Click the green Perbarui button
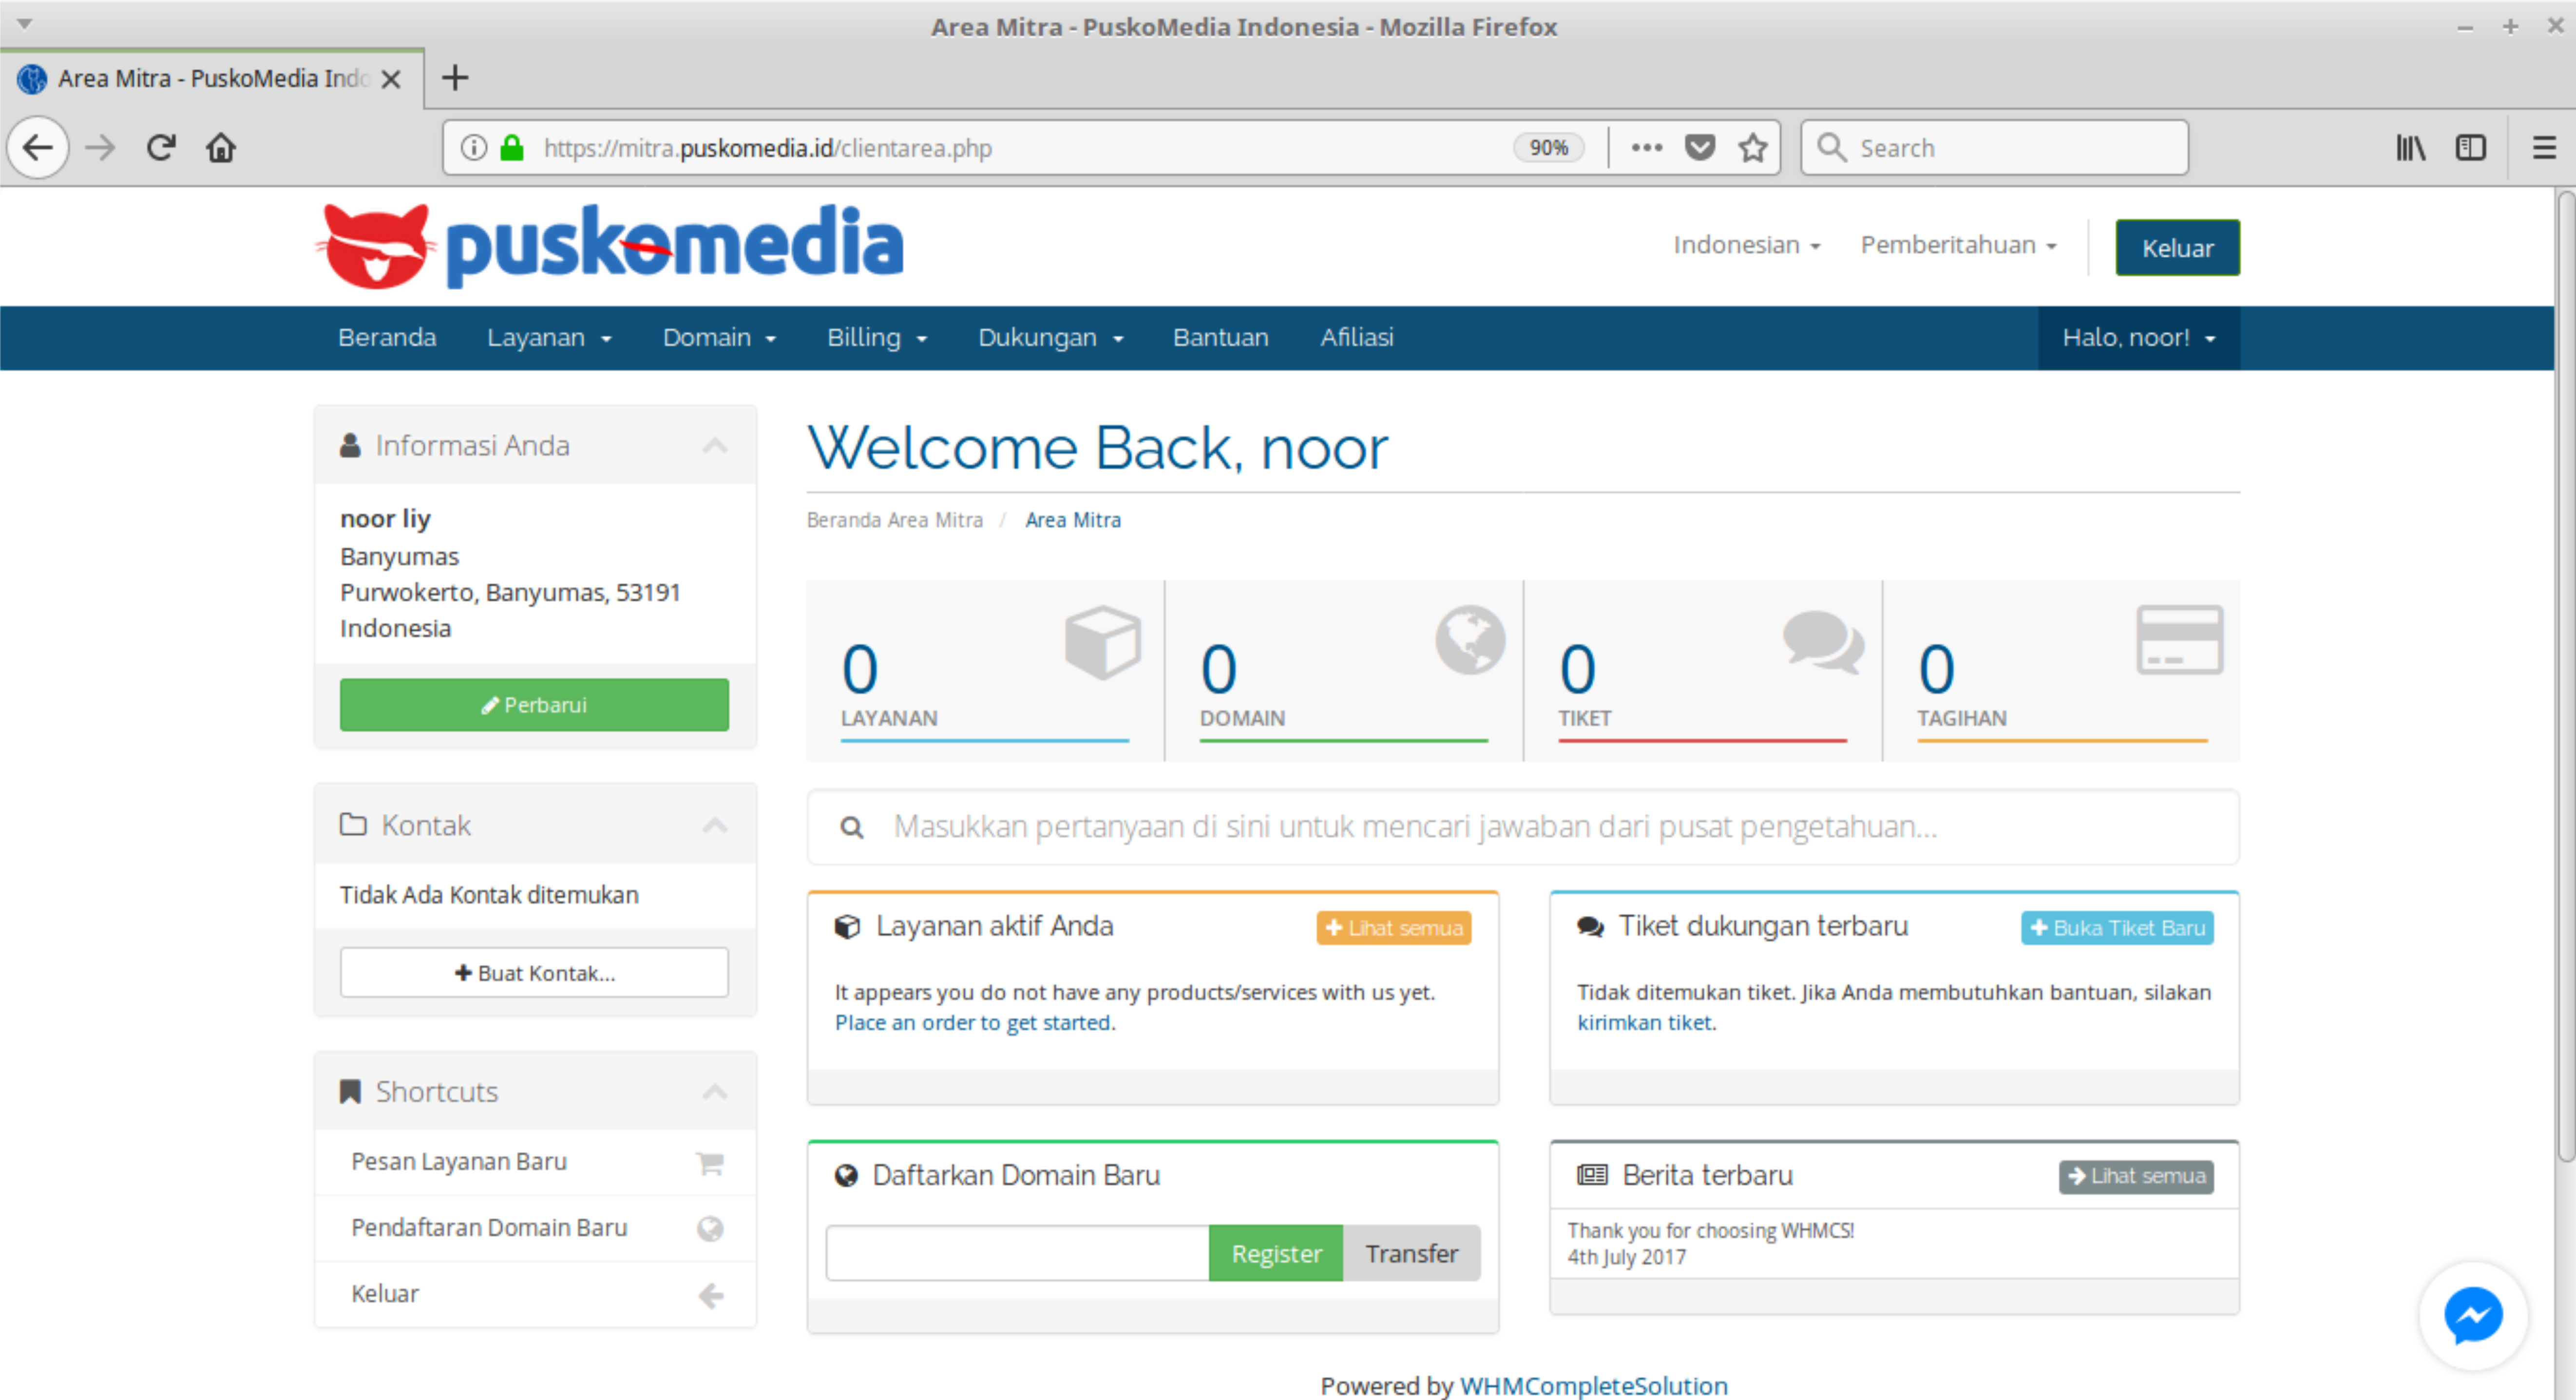 tap(534, 705)
